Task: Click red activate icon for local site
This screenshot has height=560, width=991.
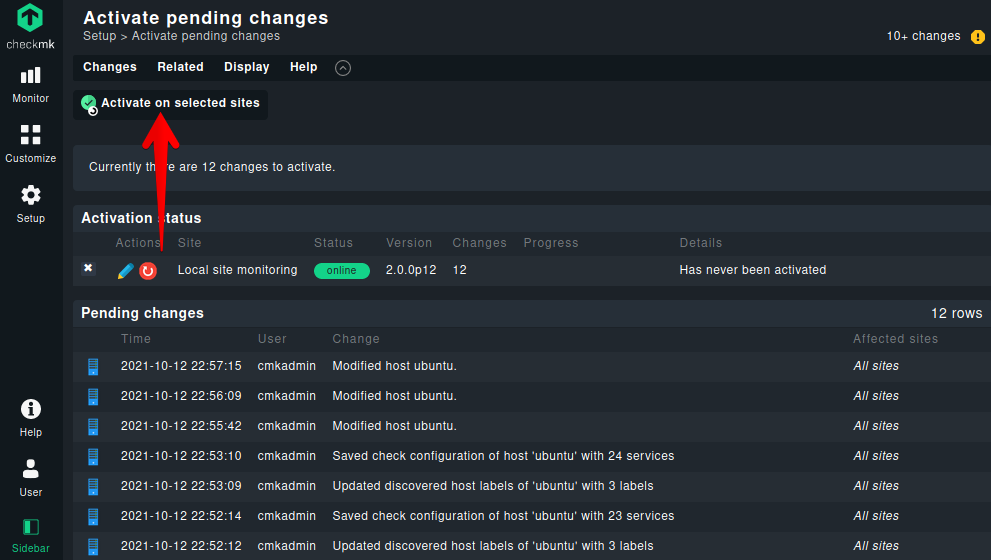Action: 148,271
